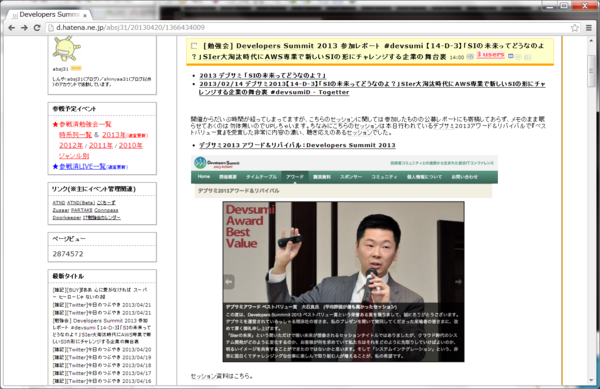The image size is (600, 389).
Task: Open the 2010年 events link
Action: pos(131,145)
